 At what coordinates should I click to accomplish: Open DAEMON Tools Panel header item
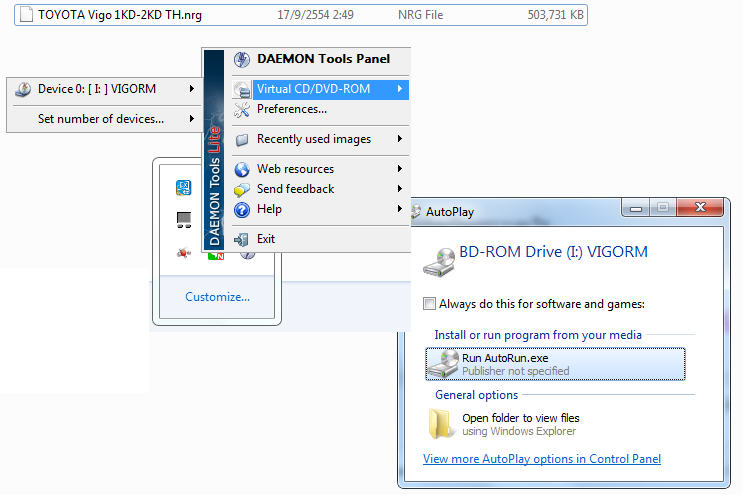coord(321,59)
